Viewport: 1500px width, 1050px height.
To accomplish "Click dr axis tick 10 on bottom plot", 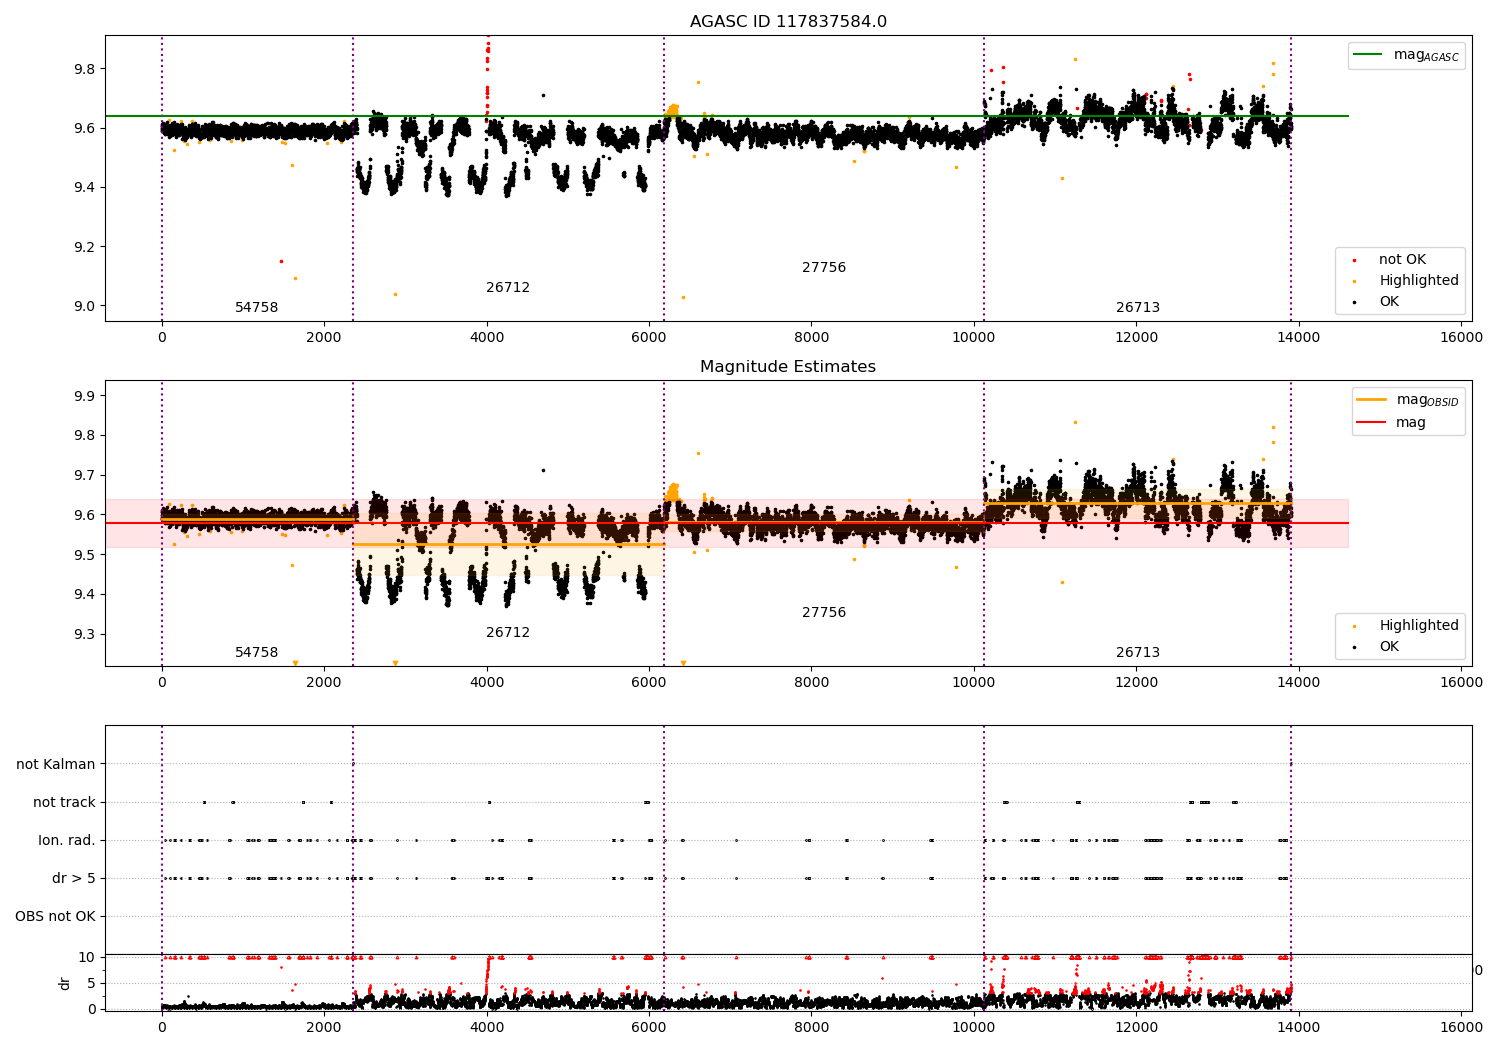I will [87, 958].
